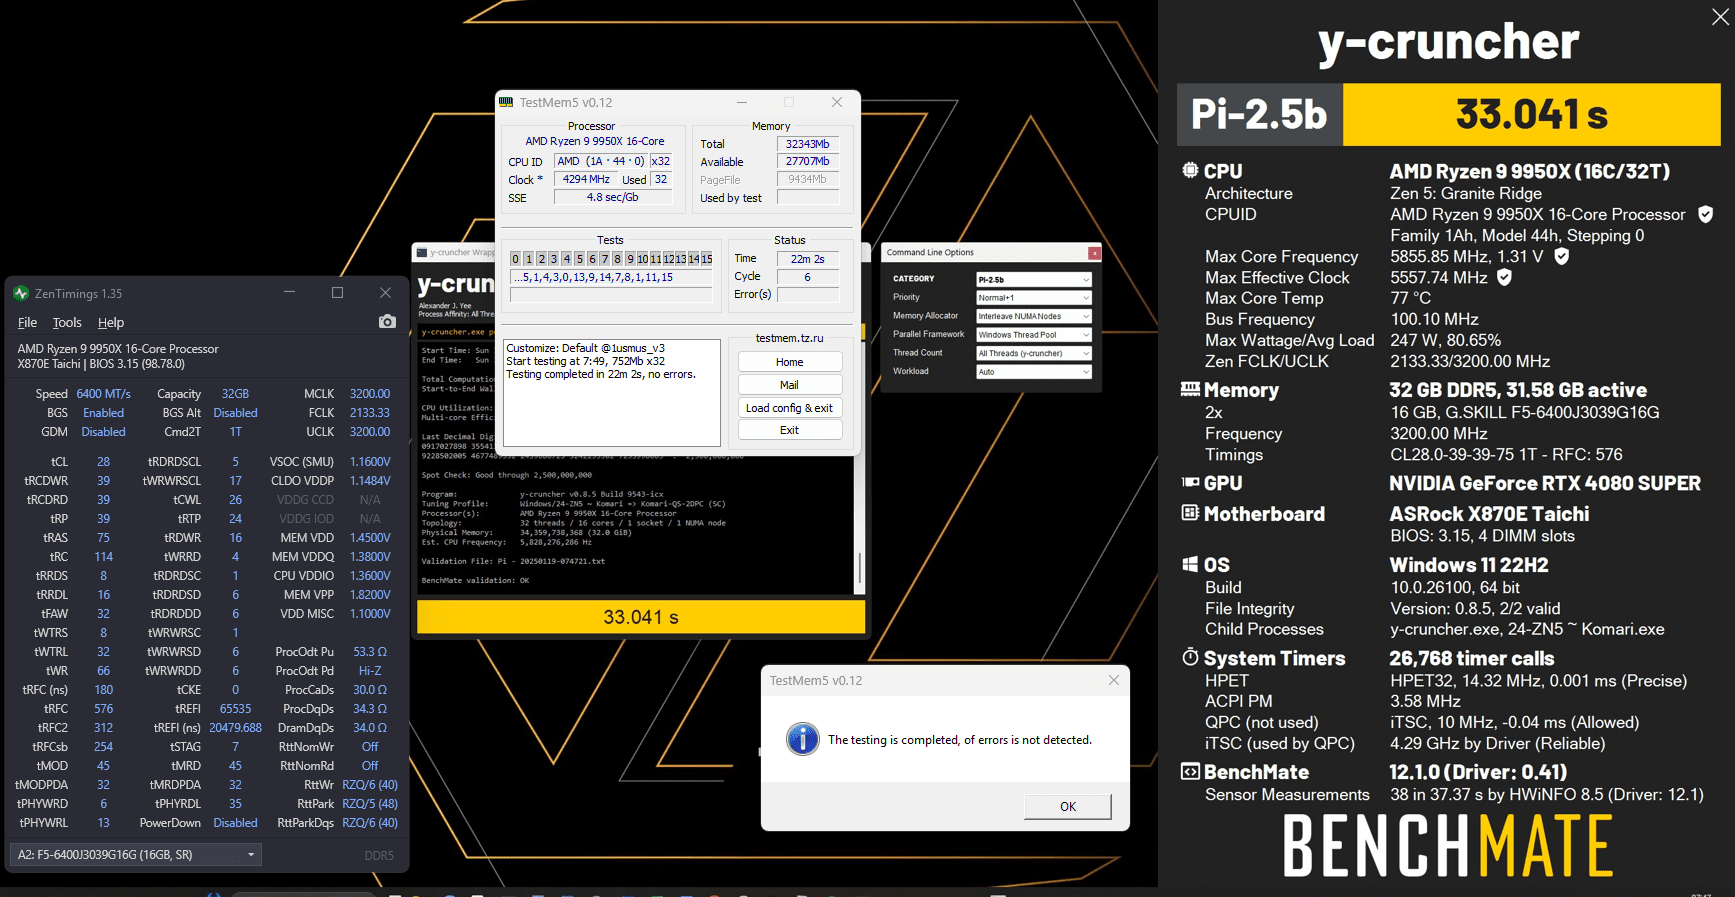Open the Tools menu in ZenTimings
Viewport: 1735px width, 897px height.
(67, 322)
